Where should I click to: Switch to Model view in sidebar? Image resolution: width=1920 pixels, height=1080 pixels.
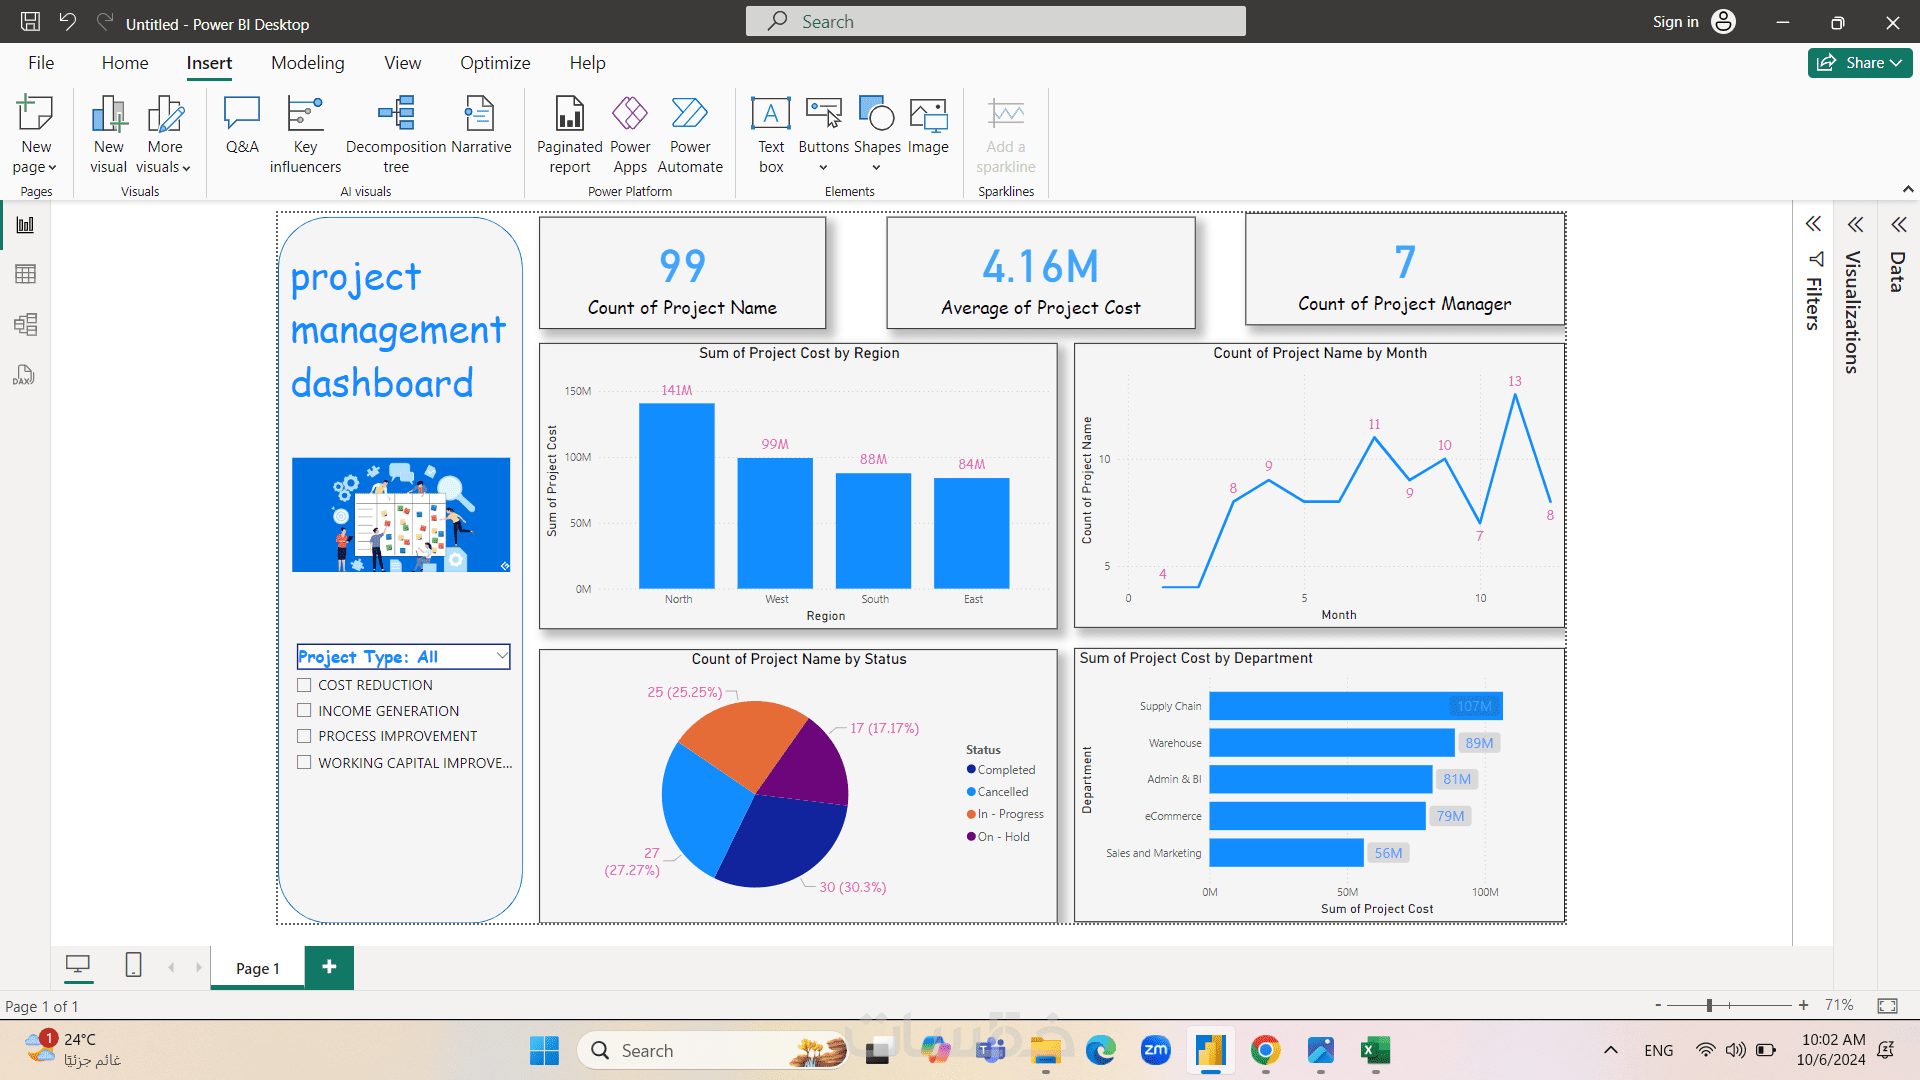25,324
